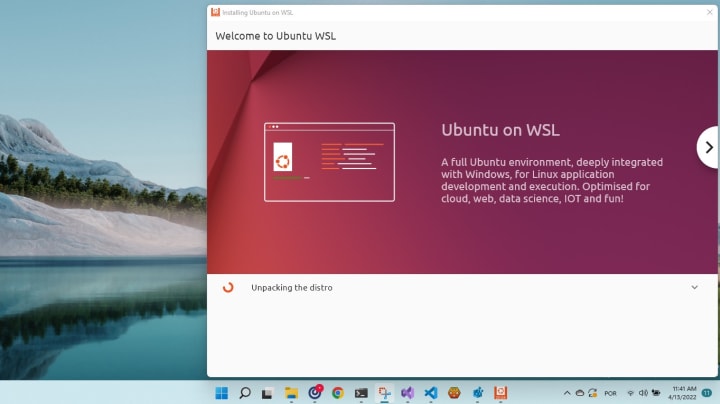Viewport: 720px width, 404px height.
Task: Open the clock and calendar at 11:41 AM
Action: [x=682, y=393]
